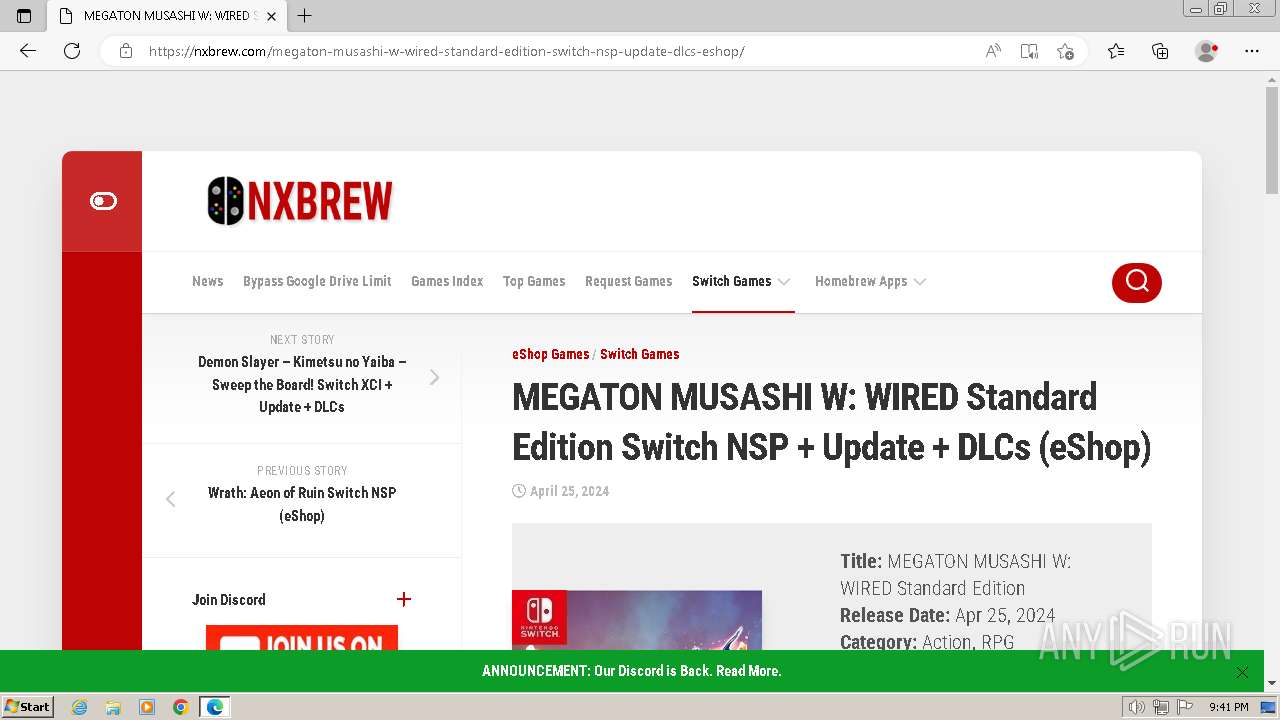Select the MEGATON MUSASHI W browser tab
1280x720 pixels.
tap(168, 16)
